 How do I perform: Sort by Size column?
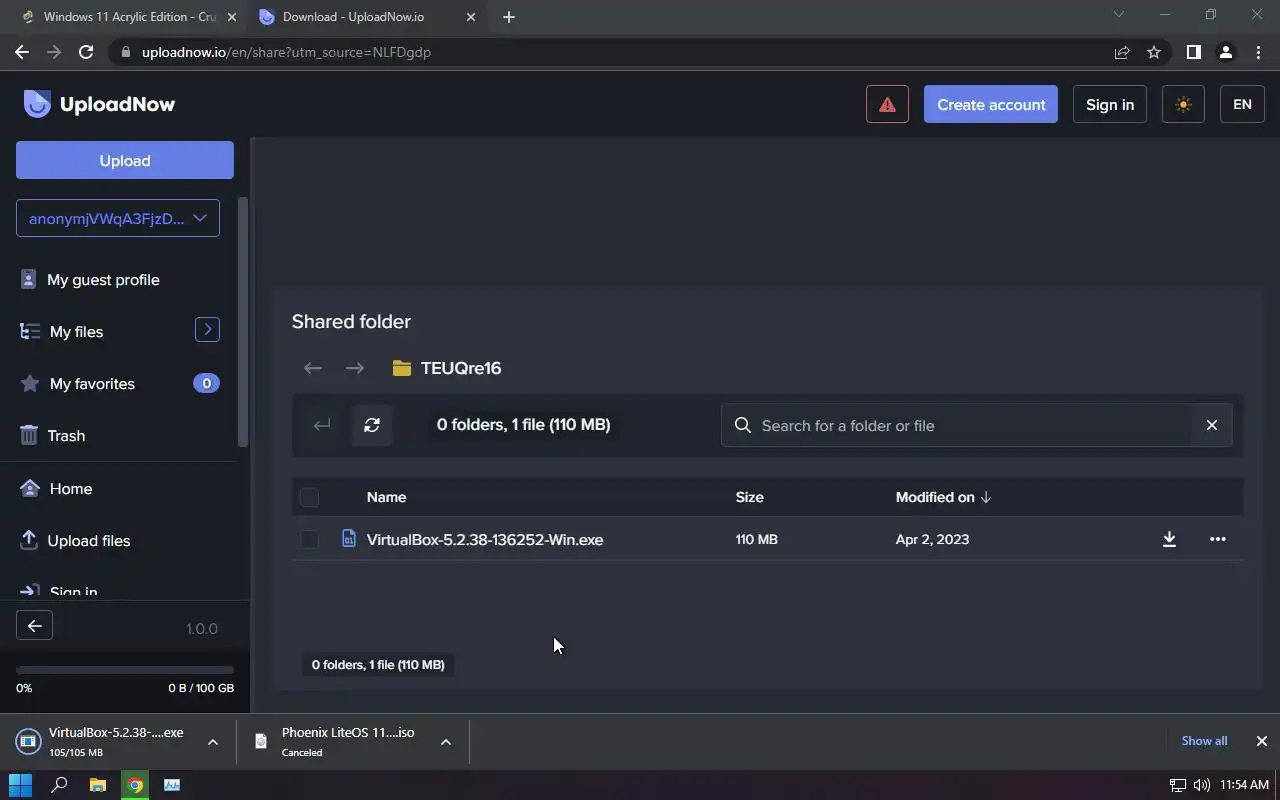(x=750, y=497)
